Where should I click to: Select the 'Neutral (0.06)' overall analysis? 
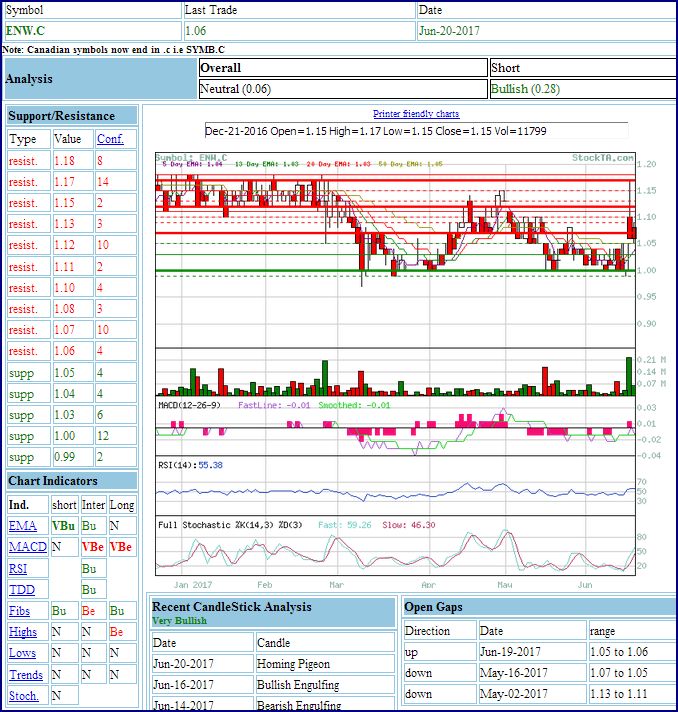click(x=235, y=89)
